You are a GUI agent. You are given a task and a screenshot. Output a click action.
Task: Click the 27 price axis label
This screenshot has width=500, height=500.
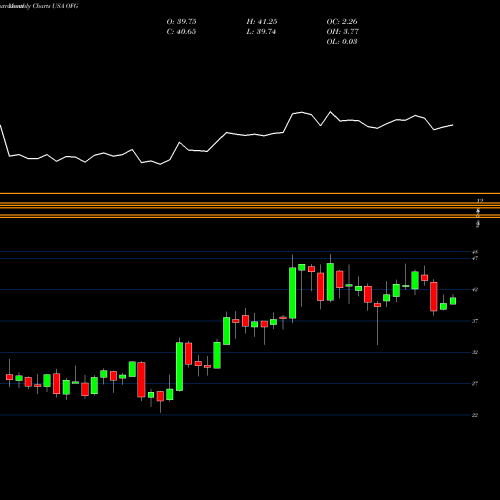[475, 384]
